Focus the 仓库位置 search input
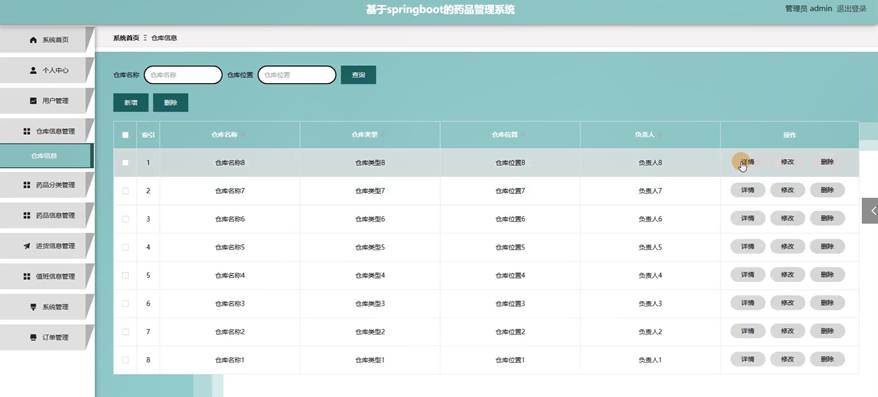 click(297, 75)
